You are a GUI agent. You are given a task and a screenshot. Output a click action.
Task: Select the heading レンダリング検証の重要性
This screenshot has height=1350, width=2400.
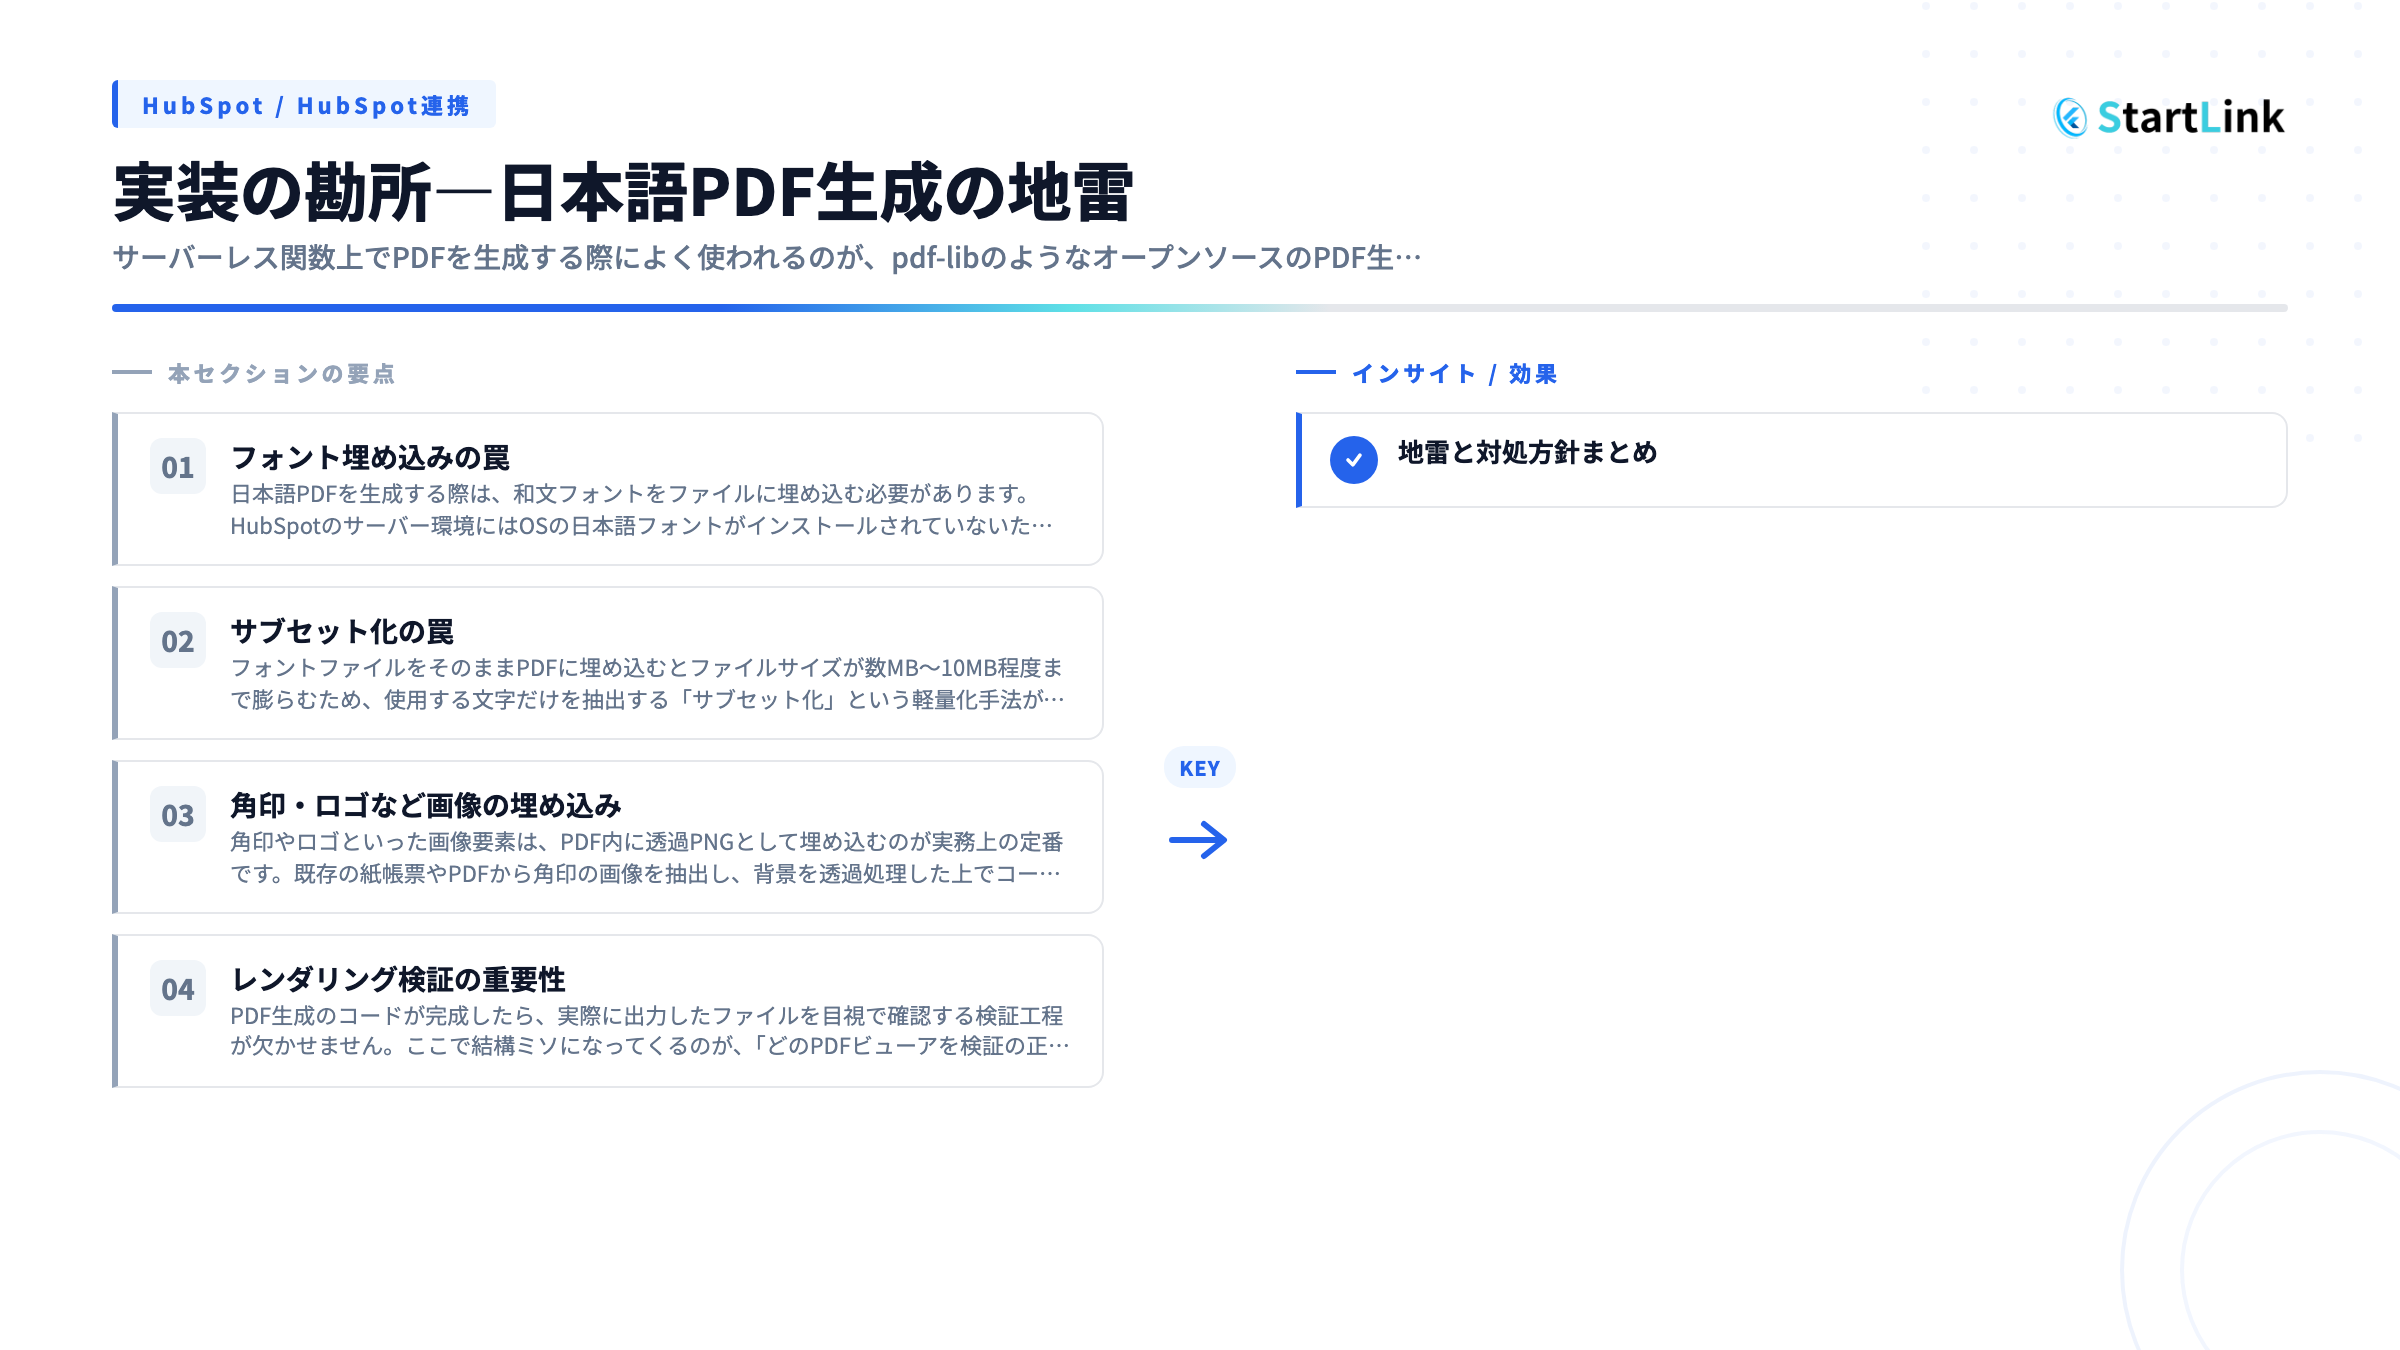click(398, 979)
